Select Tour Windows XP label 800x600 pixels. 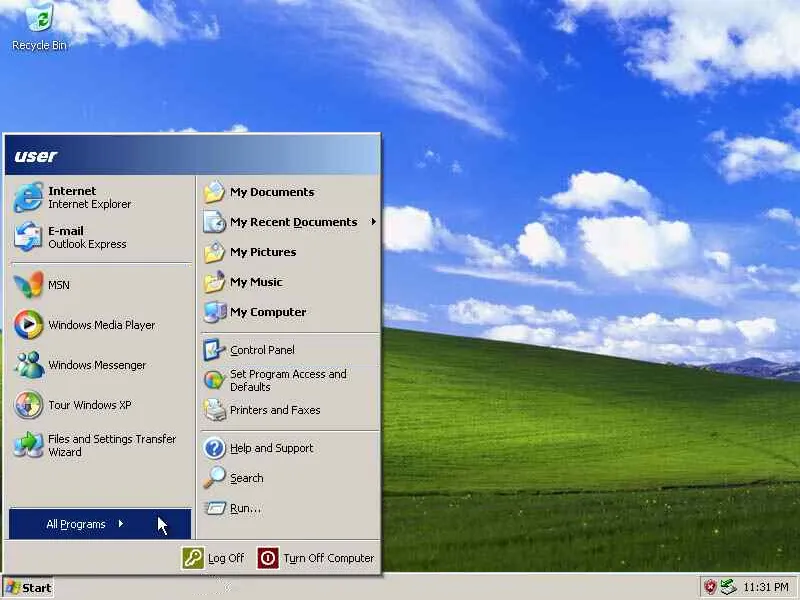pyautogui.click(x=90, y=405)
